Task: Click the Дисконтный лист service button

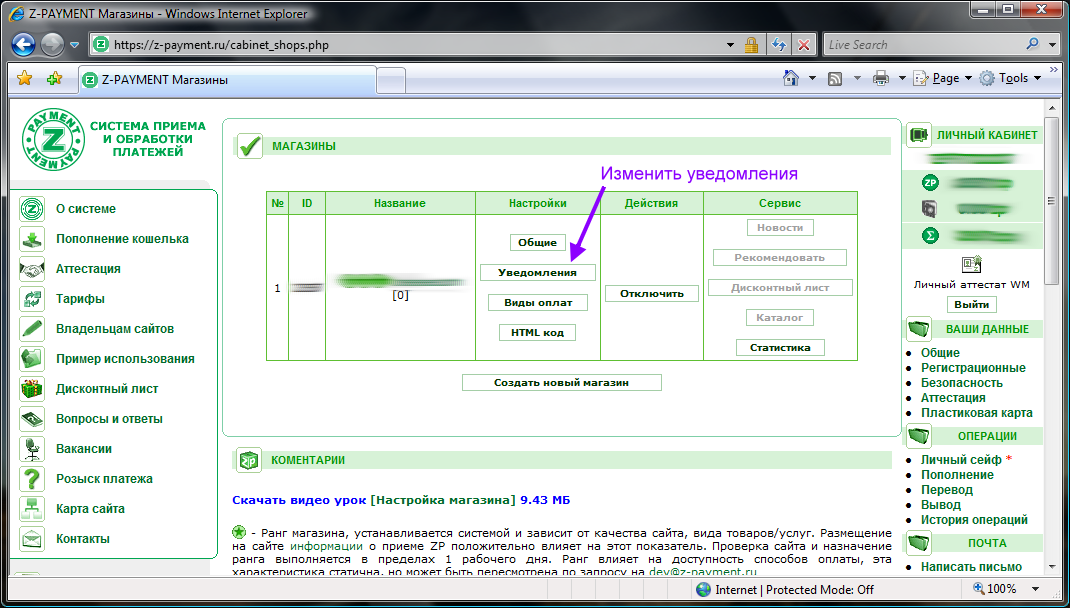Action: (780, 287)
